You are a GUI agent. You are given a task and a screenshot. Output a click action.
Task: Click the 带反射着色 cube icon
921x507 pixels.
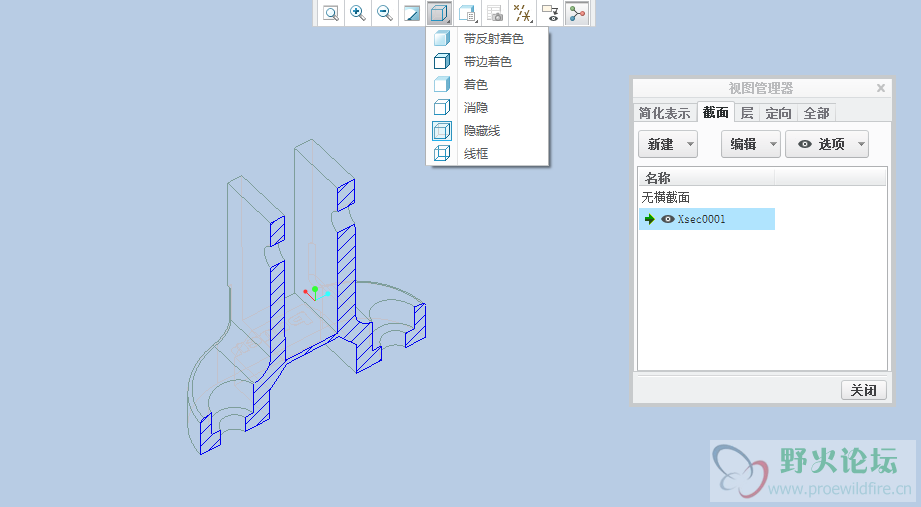pyautogui.click(x=442, y=39)
